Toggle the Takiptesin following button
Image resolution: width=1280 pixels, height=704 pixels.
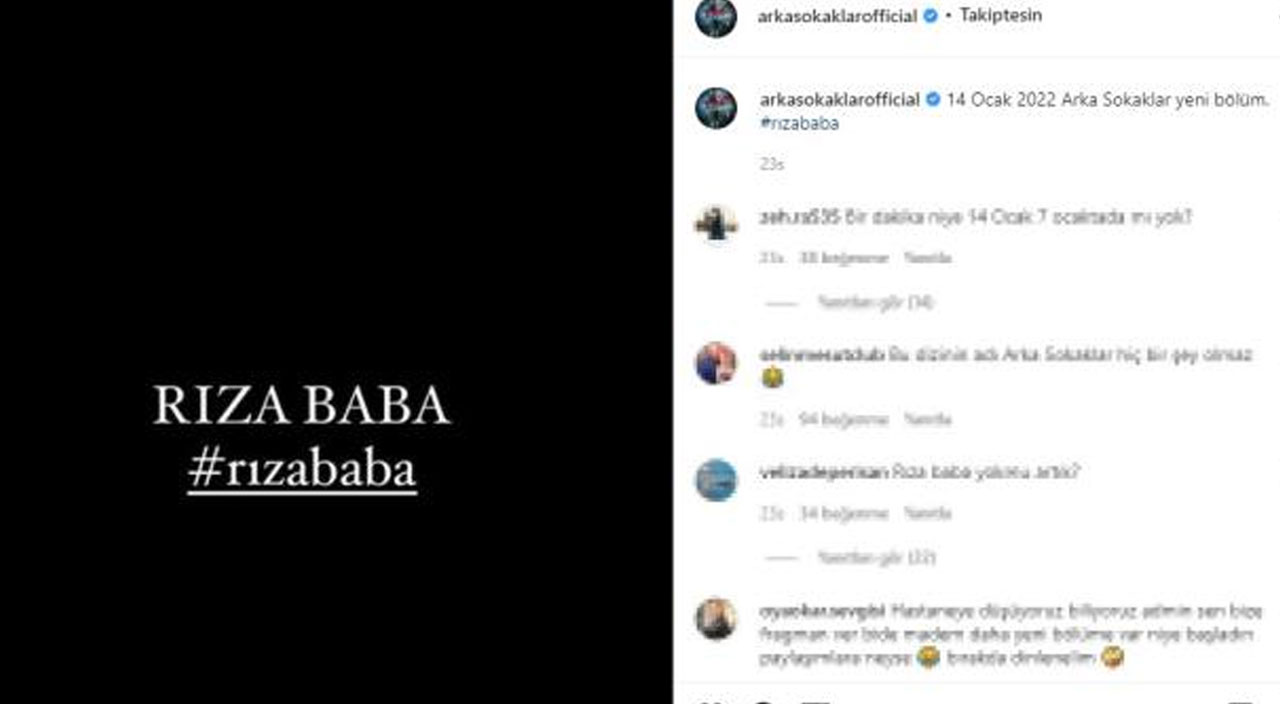1000,16
